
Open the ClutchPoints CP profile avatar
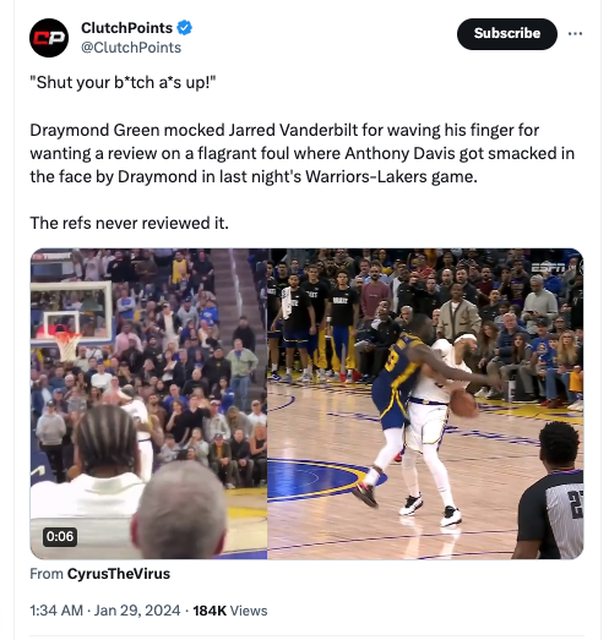(49, 38)
